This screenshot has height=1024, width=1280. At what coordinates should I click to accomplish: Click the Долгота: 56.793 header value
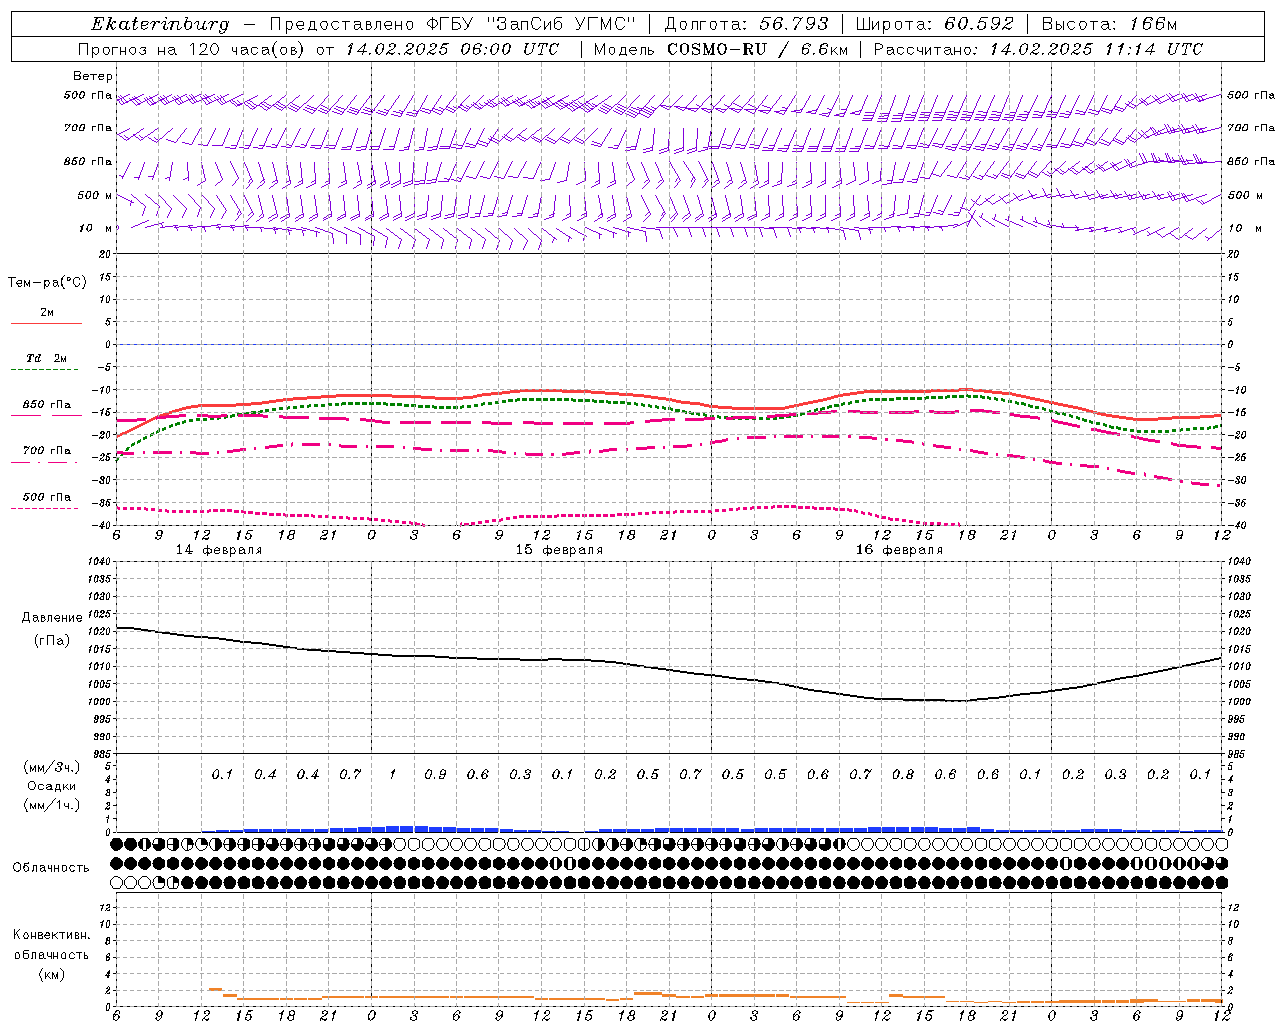(747, 24)
